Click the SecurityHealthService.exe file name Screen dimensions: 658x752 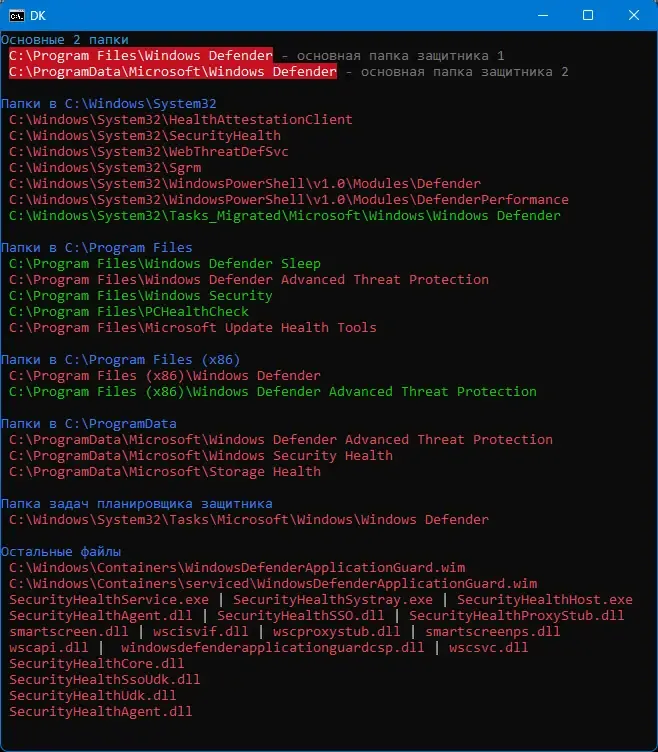(109, 600)
